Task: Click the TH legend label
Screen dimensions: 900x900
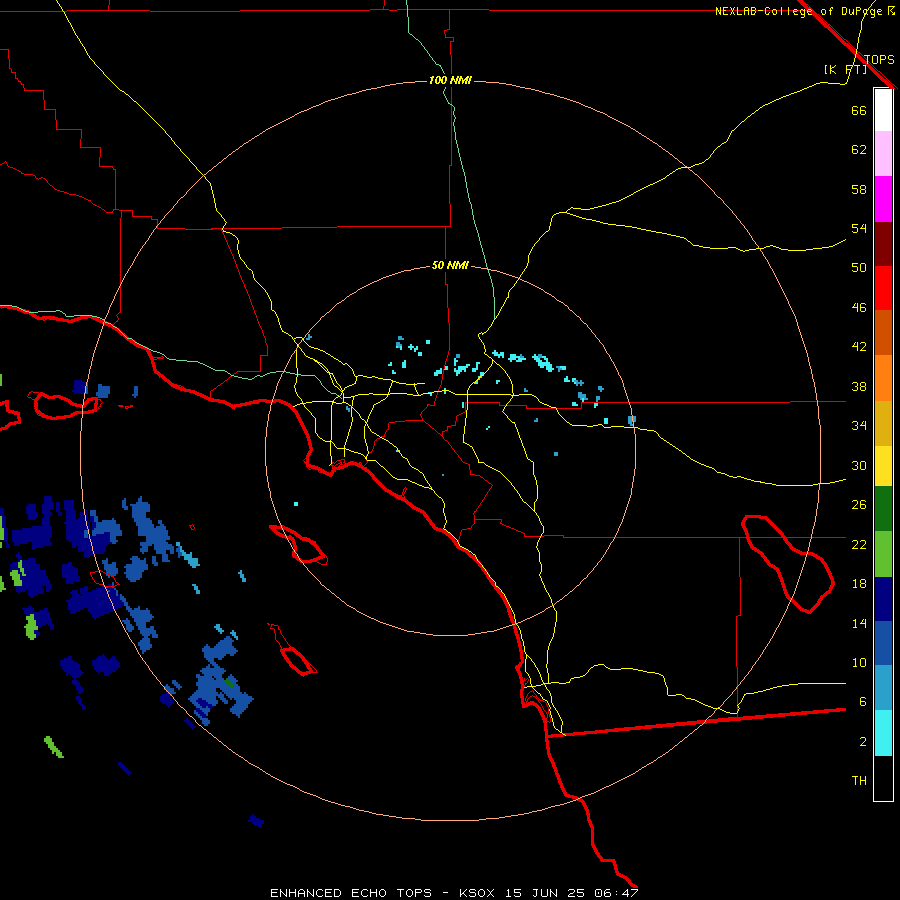Action: (859, 781)
